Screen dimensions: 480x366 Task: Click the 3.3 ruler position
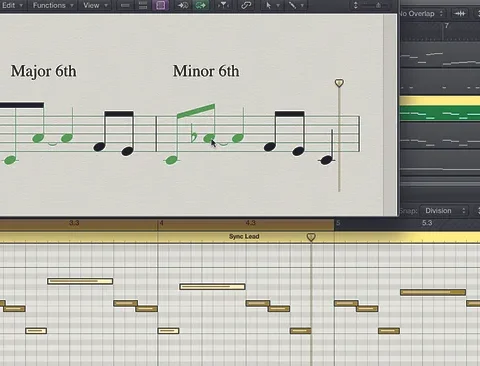[x=74, y=223]
